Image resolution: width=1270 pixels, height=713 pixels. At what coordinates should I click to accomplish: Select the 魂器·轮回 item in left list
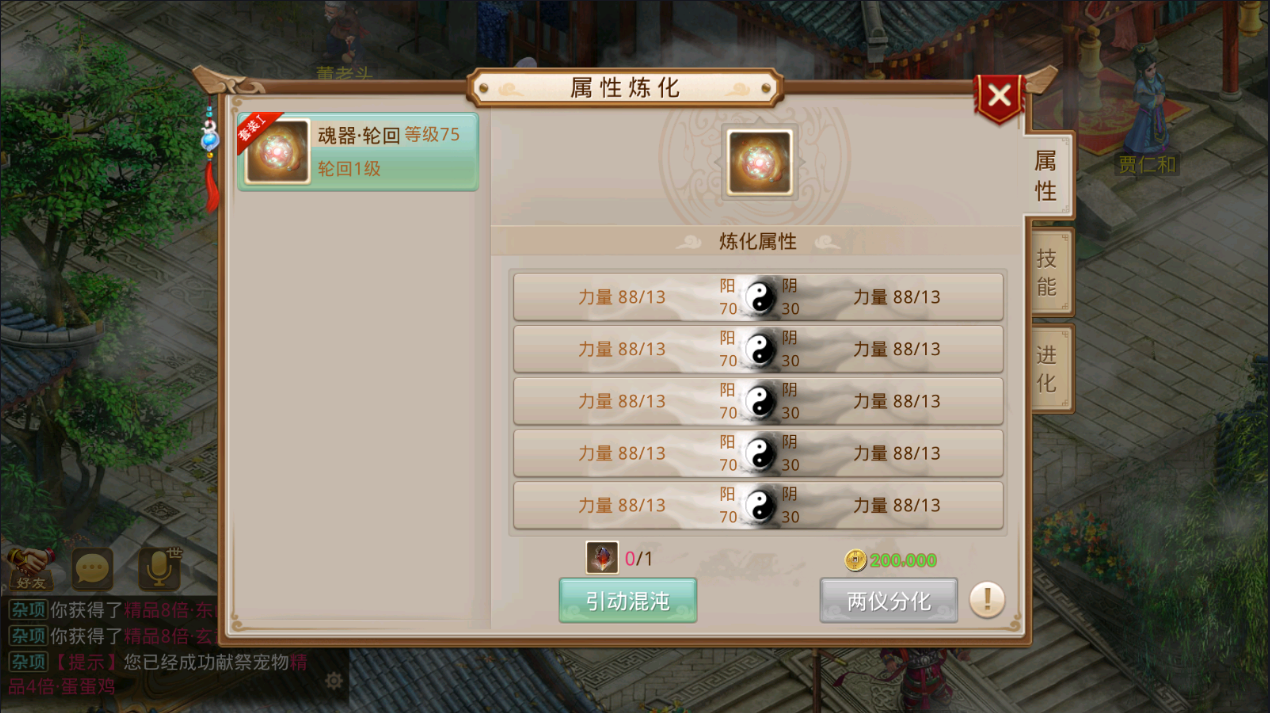[x=358, y=151]
